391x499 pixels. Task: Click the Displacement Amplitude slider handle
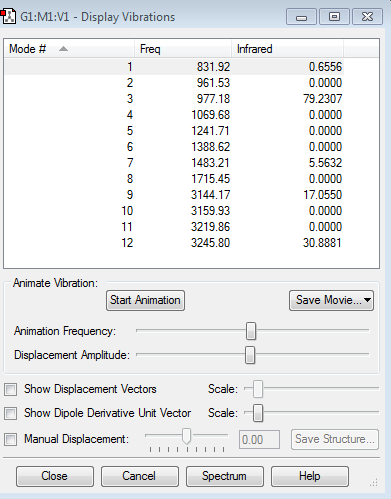coord(250,355)
